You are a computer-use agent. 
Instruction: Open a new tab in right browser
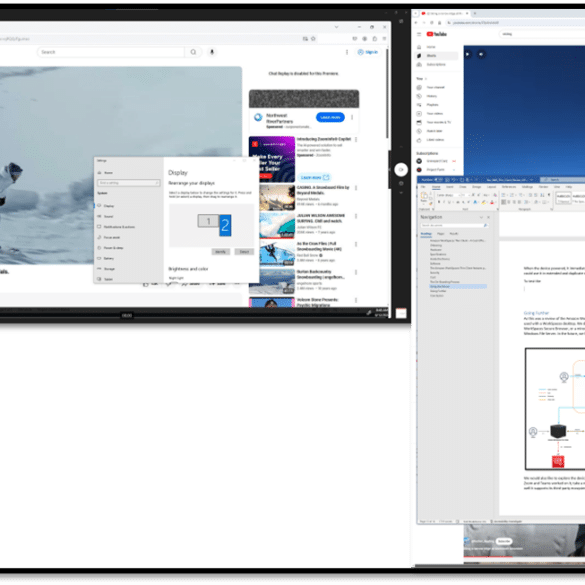click(x=475, y=13)
